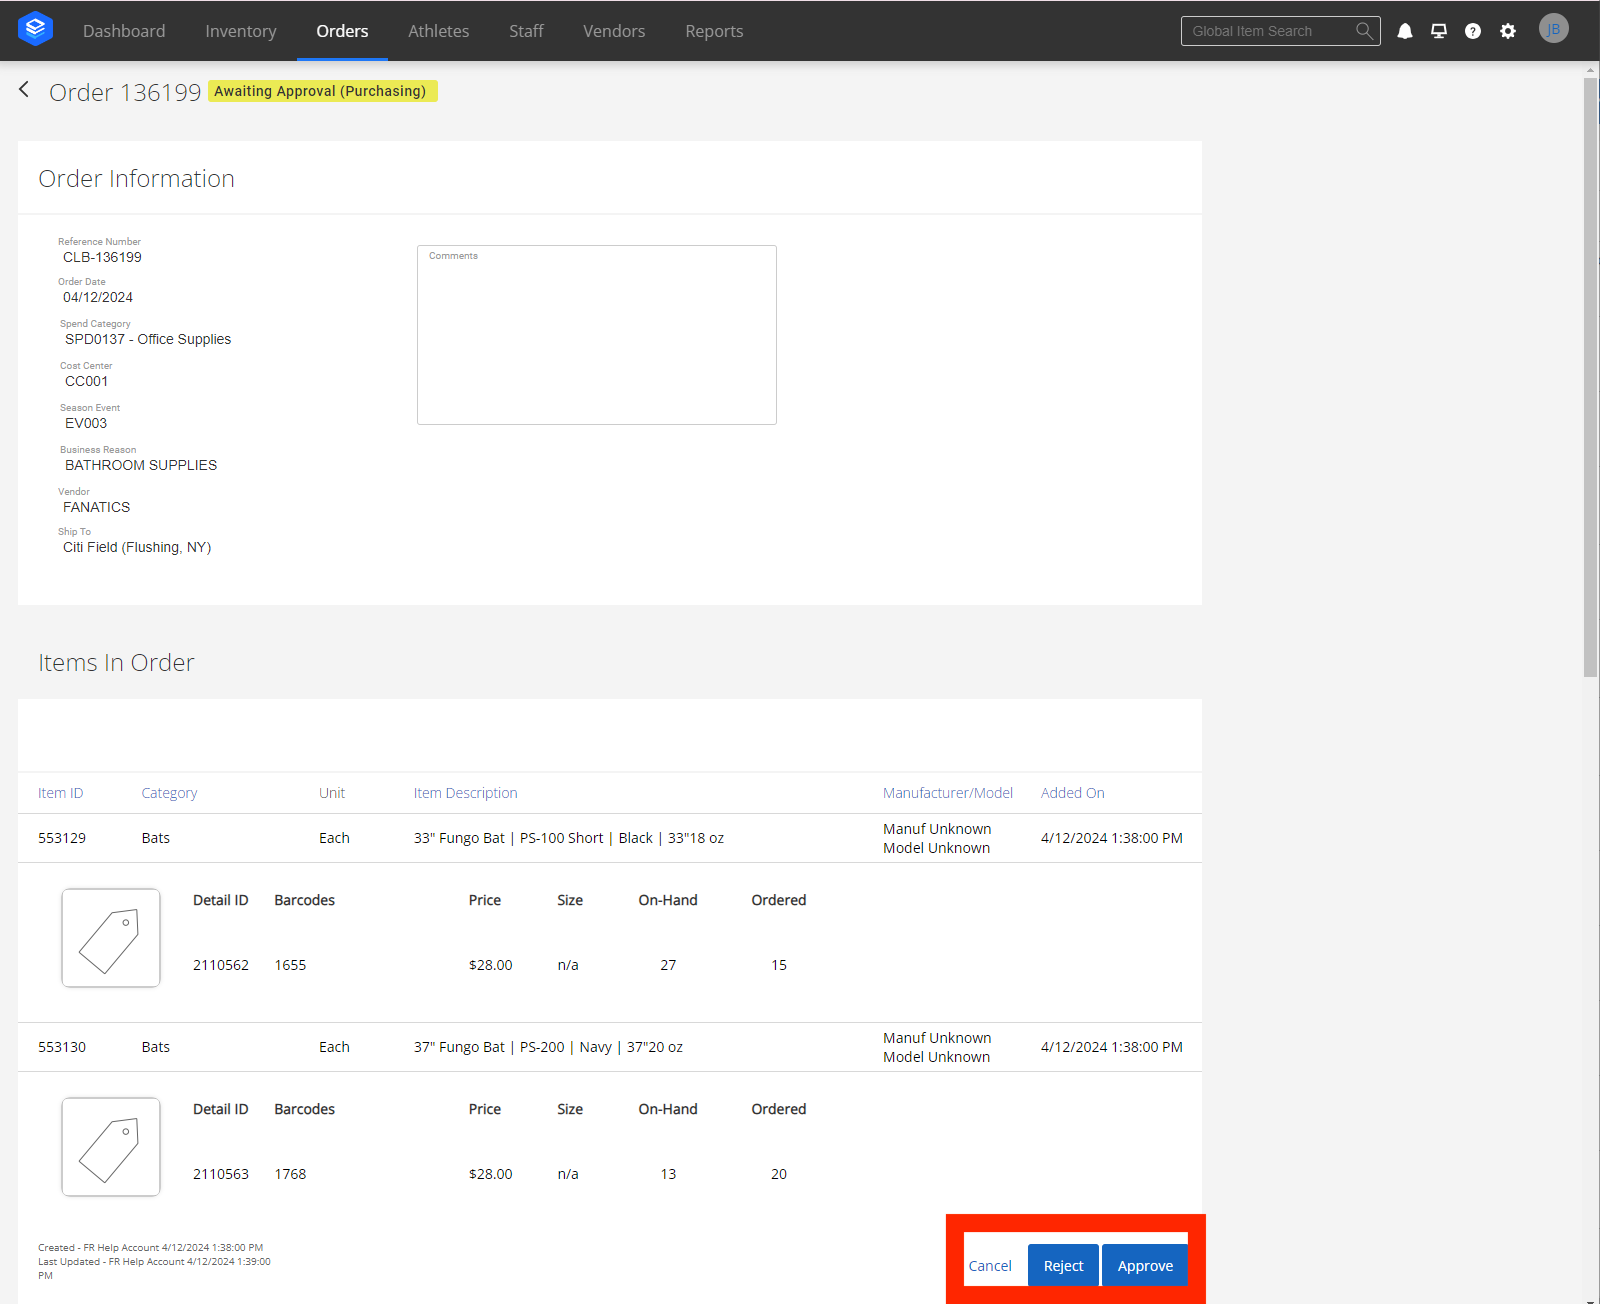Screen dimensions: 1600x1304
Task: Click the monitor display icon in header
Action: (1439, 31)
